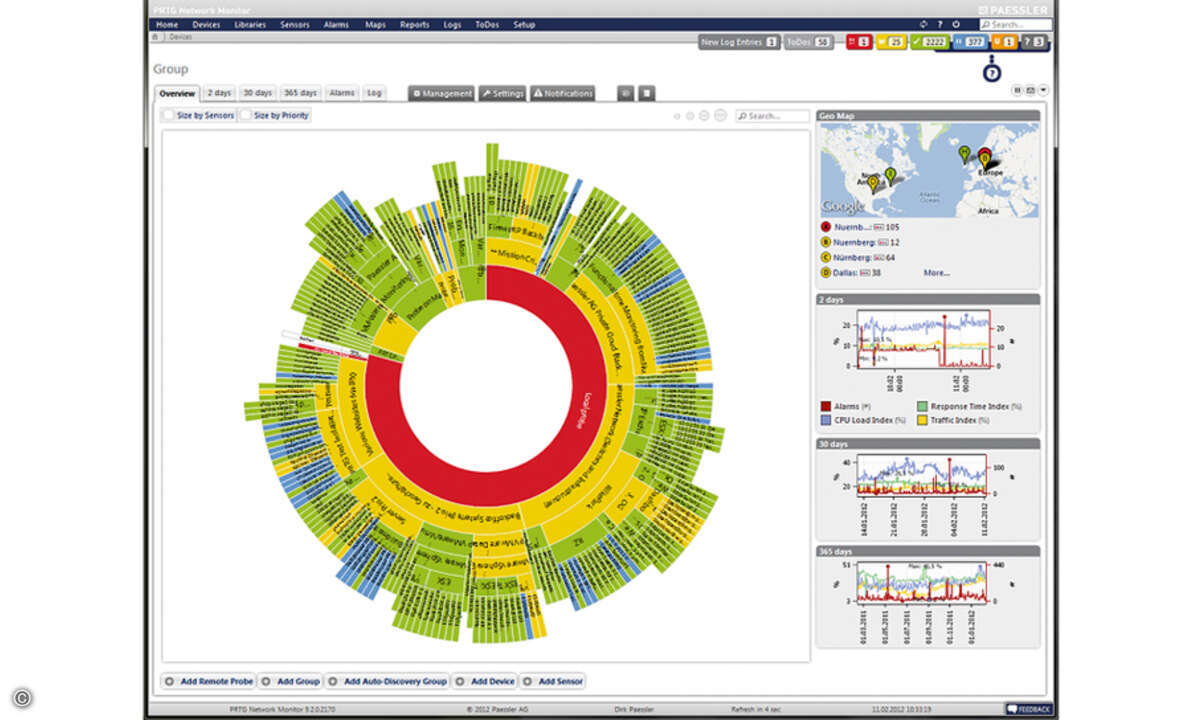Click the blue paused sensors badge 377
Screen dimensions: 1200x720
tap(969, 42)
